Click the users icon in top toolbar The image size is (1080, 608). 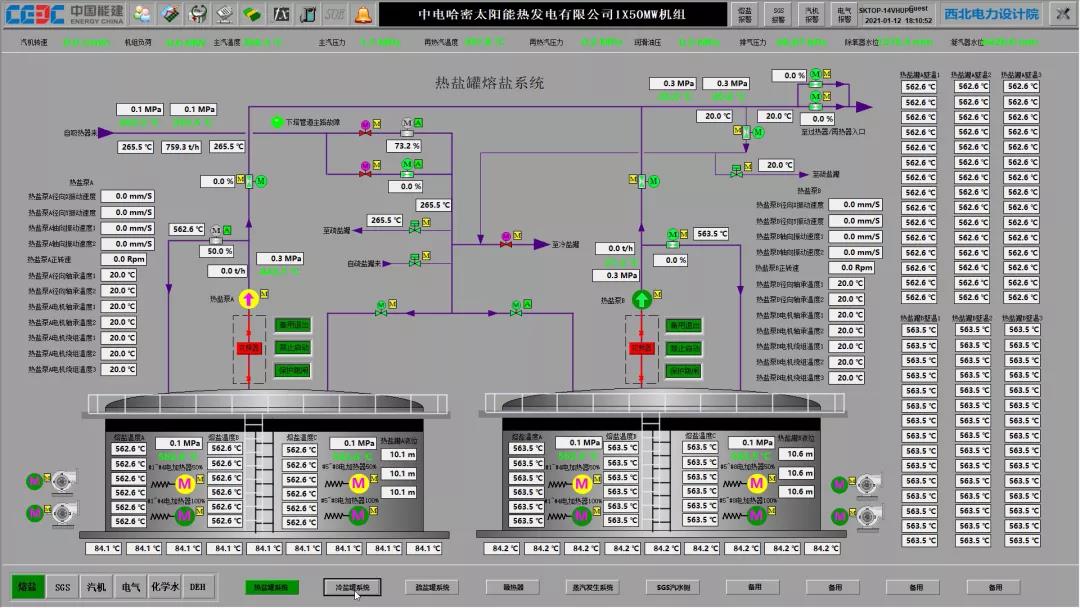click(143, 14)
